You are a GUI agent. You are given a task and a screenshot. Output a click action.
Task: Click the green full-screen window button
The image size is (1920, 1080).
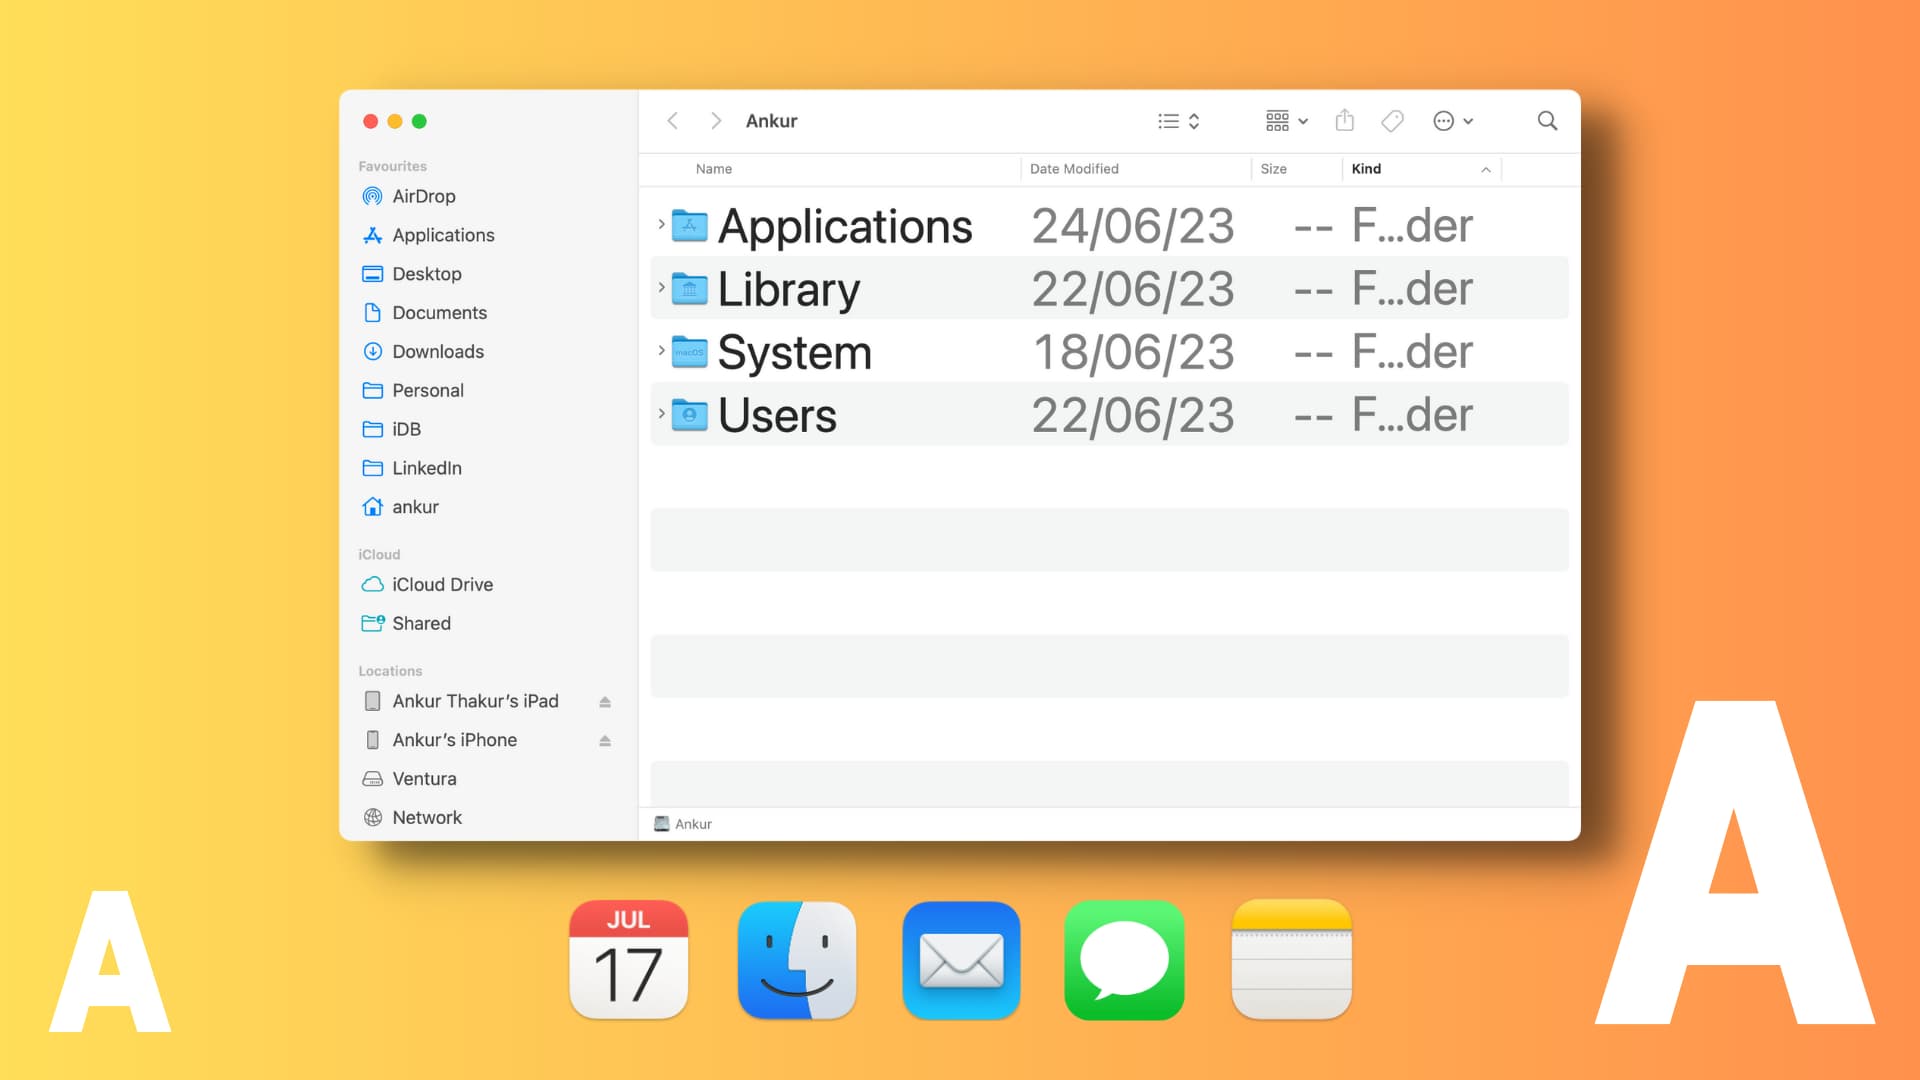coord(420,121)
